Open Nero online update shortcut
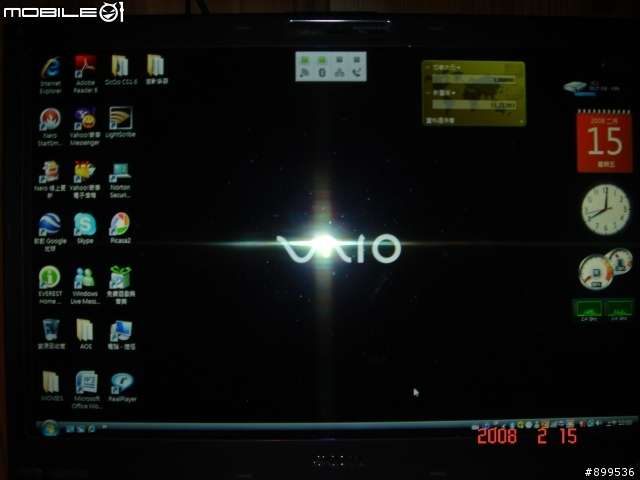 [x=50, y=180]
